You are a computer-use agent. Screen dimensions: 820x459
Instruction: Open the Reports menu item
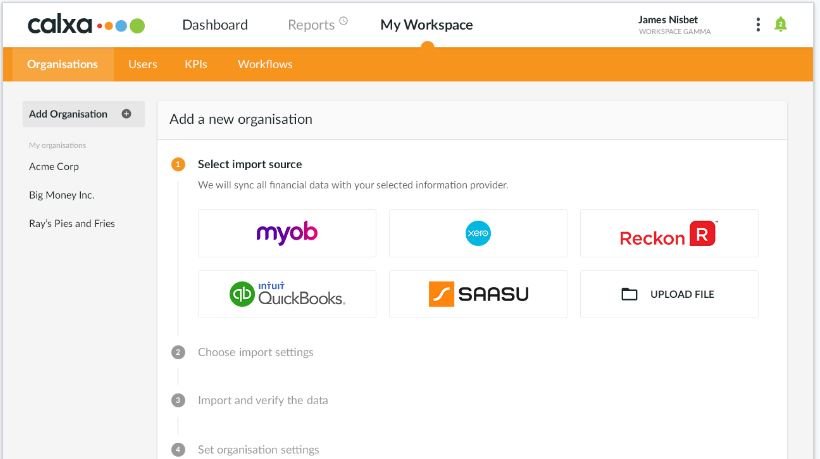(x=311, y=25)
